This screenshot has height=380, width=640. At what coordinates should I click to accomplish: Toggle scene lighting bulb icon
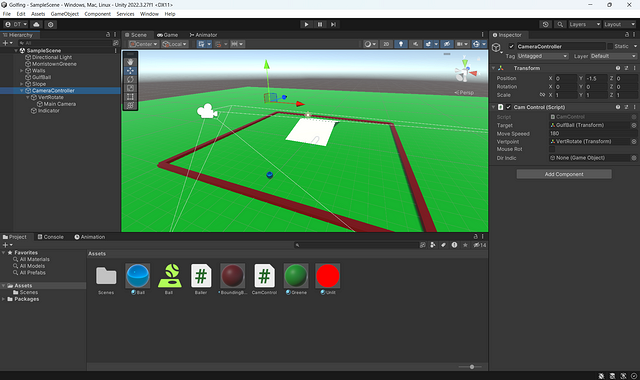(401, 44)
